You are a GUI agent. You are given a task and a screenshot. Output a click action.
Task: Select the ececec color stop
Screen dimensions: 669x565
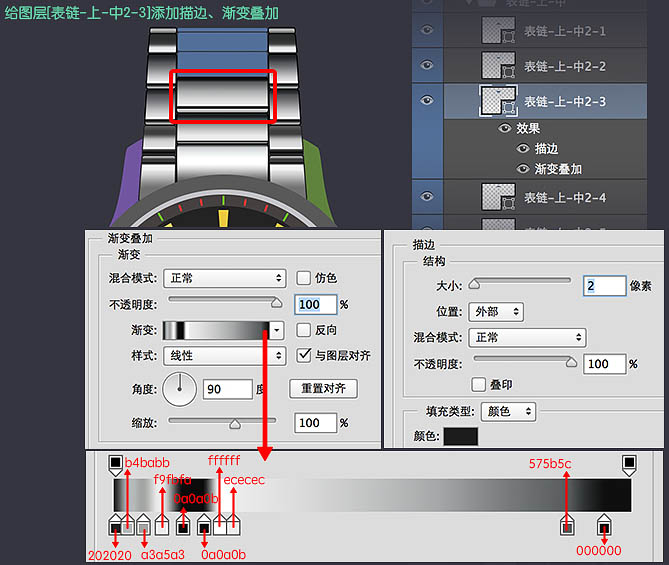[x=233, y=525]
